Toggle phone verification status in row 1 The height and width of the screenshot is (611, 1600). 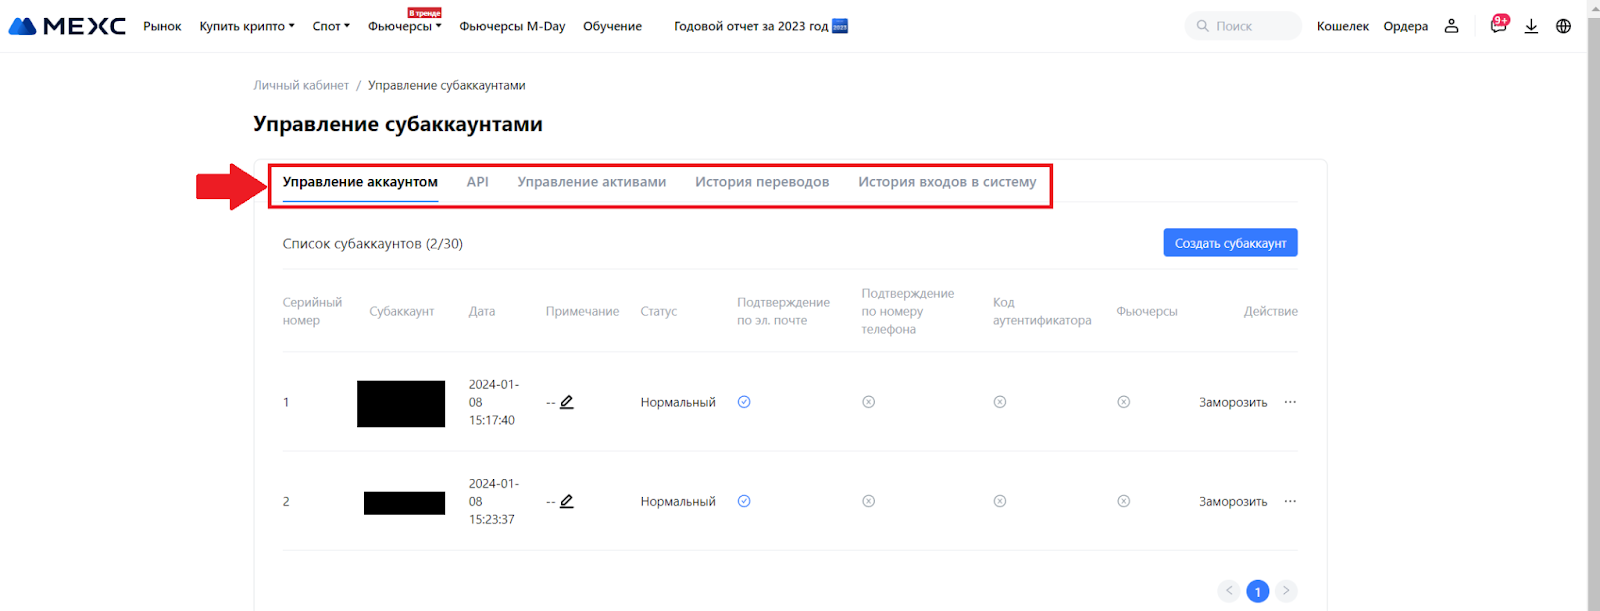868,402
